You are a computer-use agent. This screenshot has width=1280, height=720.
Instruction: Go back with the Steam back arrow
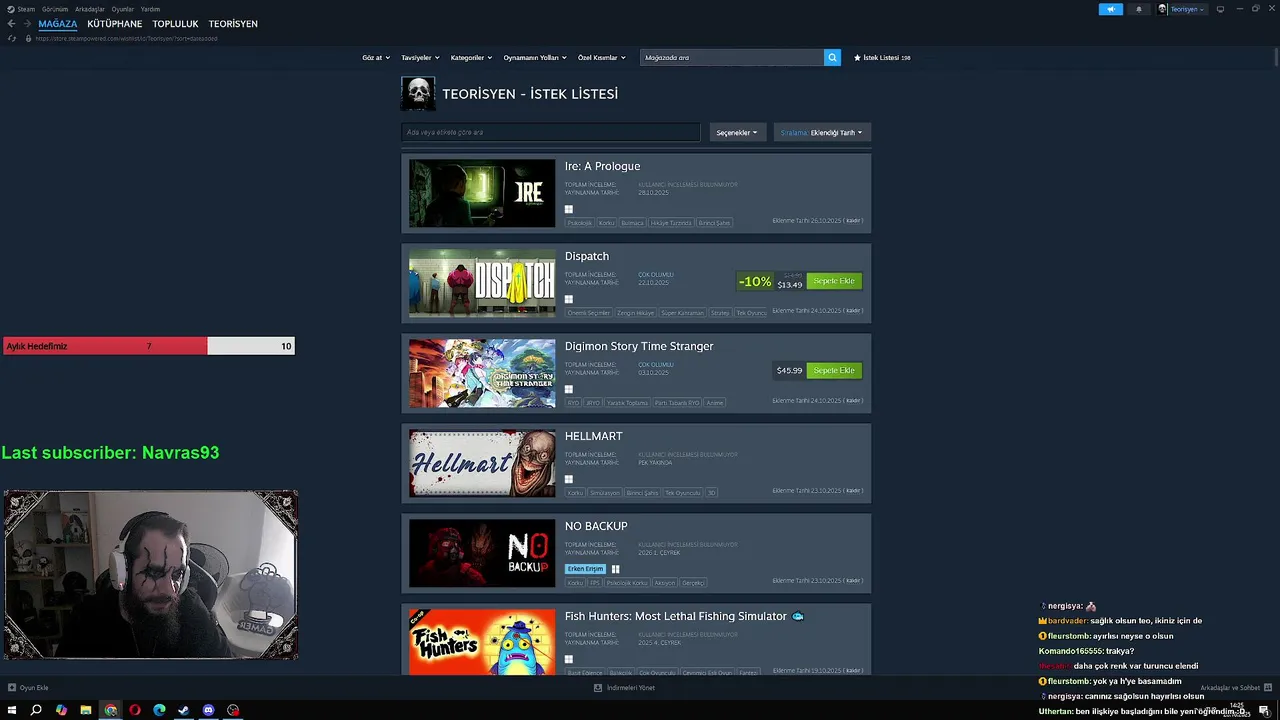(11, 24)
